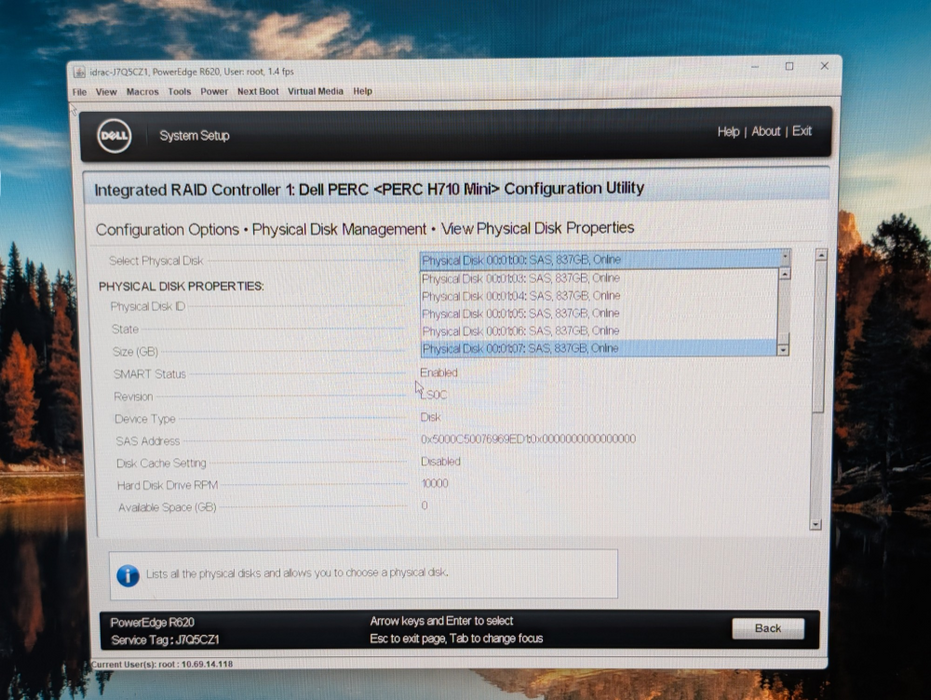Click the SAS Address value
Screen dimensions: 931x700
point(528,439)
